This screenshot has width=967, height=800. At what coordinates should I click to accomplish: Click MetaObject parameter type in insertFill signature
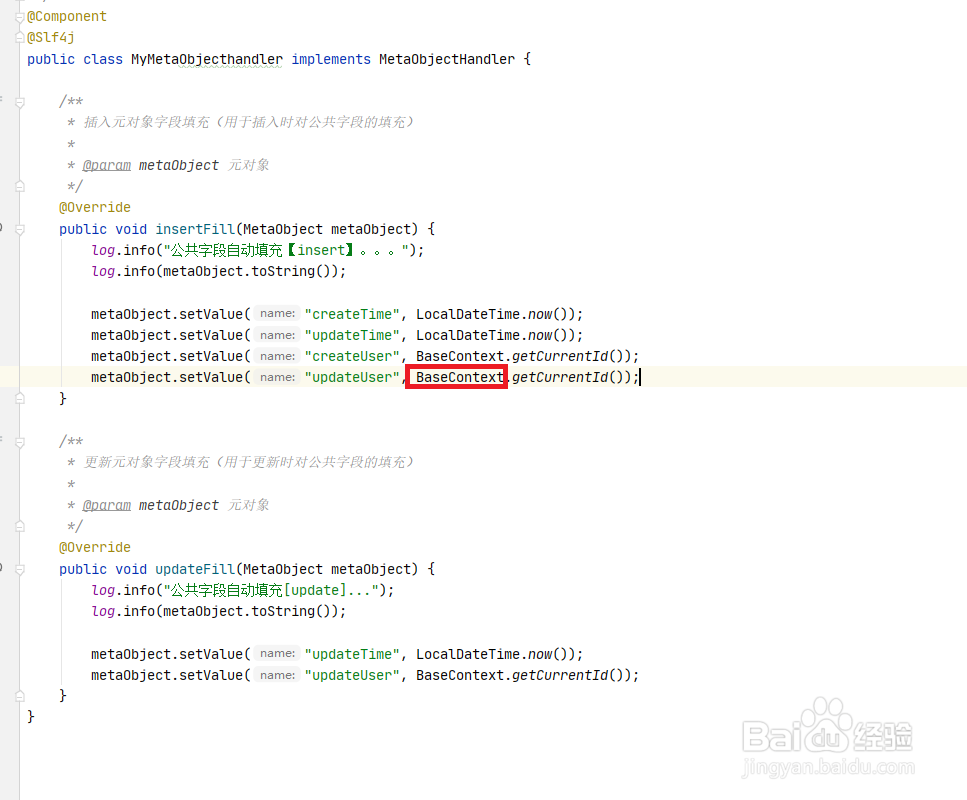(x=283, y=229)
